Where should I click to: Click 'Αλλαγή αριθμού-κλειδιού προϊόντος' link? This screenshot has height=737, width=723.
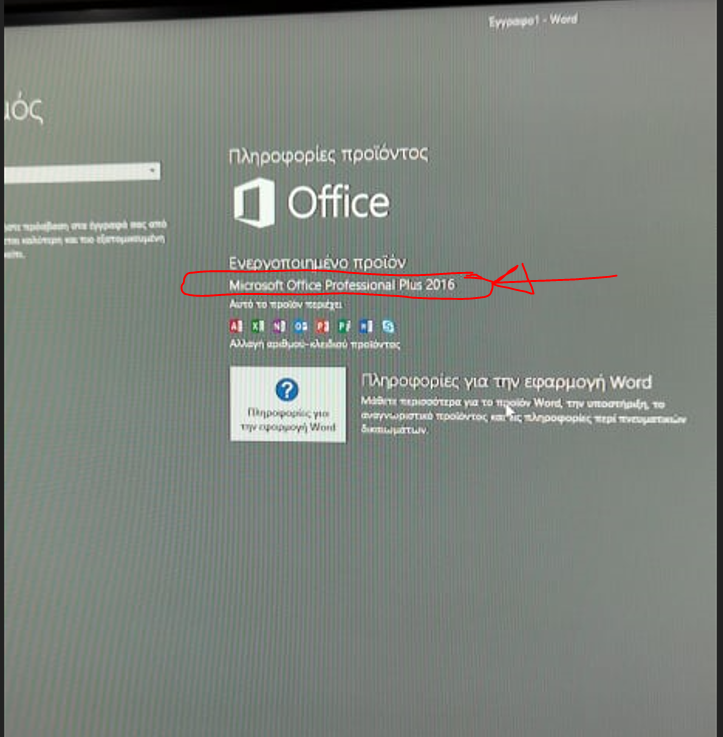click(x=314, y=345)
